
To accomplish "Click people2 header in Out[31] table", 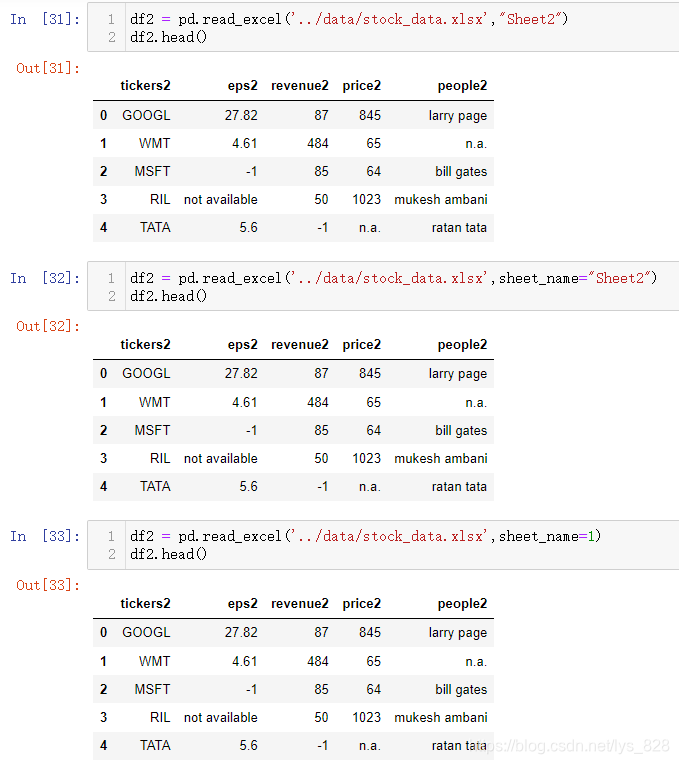I will (462, 86).
